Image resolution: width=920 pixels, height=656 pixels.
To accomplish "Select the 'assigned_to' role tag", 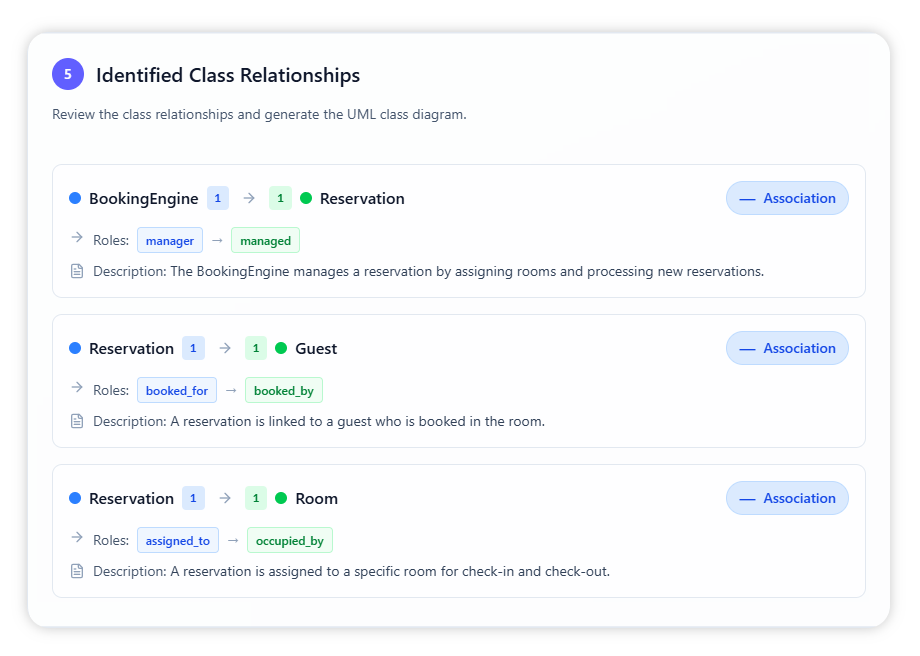I will pyautogui.click(x=178, y=541).
